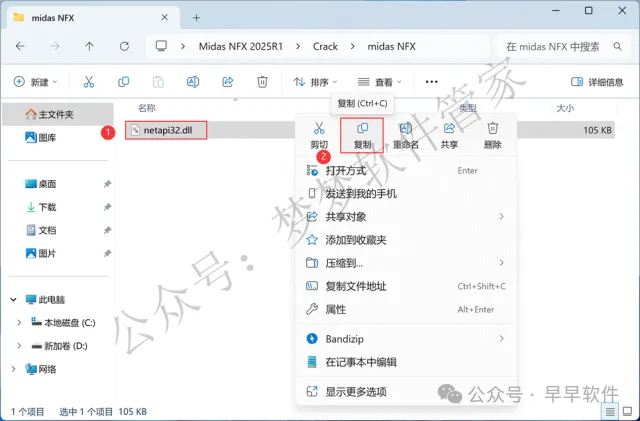
Task: Click 重命名 in the context menu
Action: coord(405,136)
